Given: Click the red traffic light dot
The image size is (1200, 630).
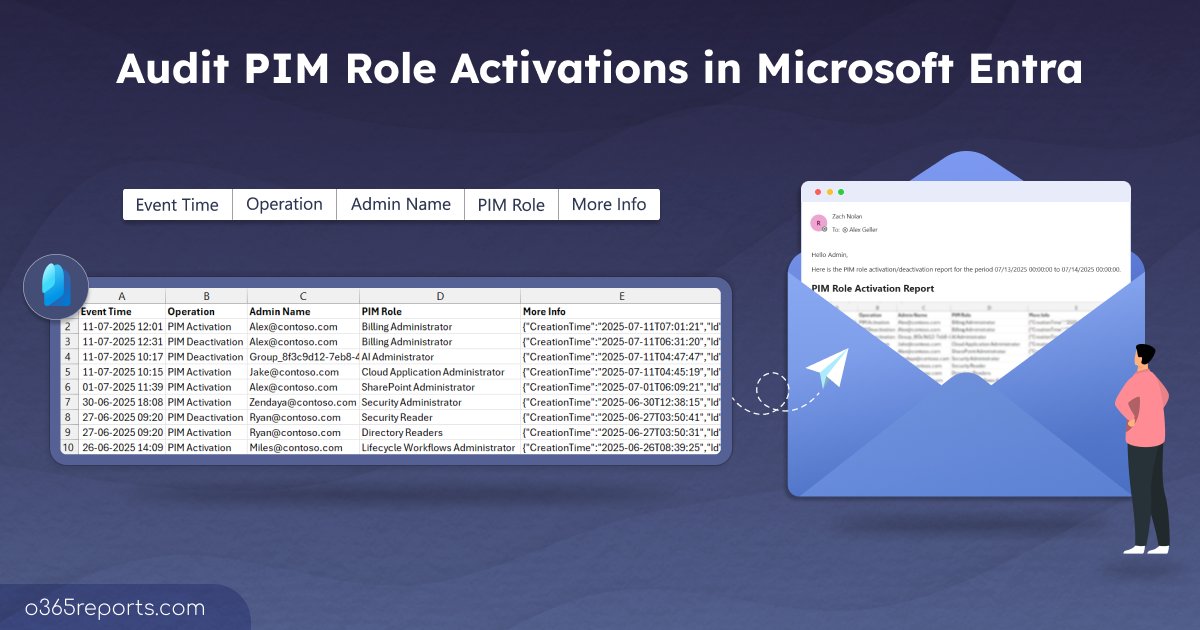Looking at the screenshot, I should pyautogui.click(x=818, y=191).
